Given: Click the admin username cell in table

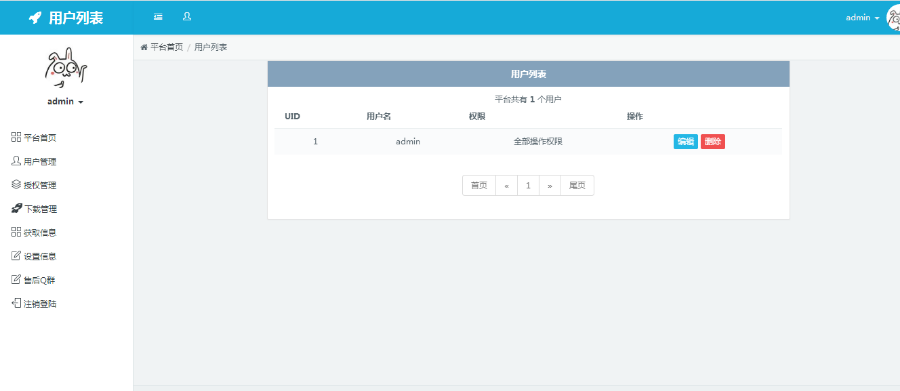Looking at the screenshot, I should tap(408, 141).
